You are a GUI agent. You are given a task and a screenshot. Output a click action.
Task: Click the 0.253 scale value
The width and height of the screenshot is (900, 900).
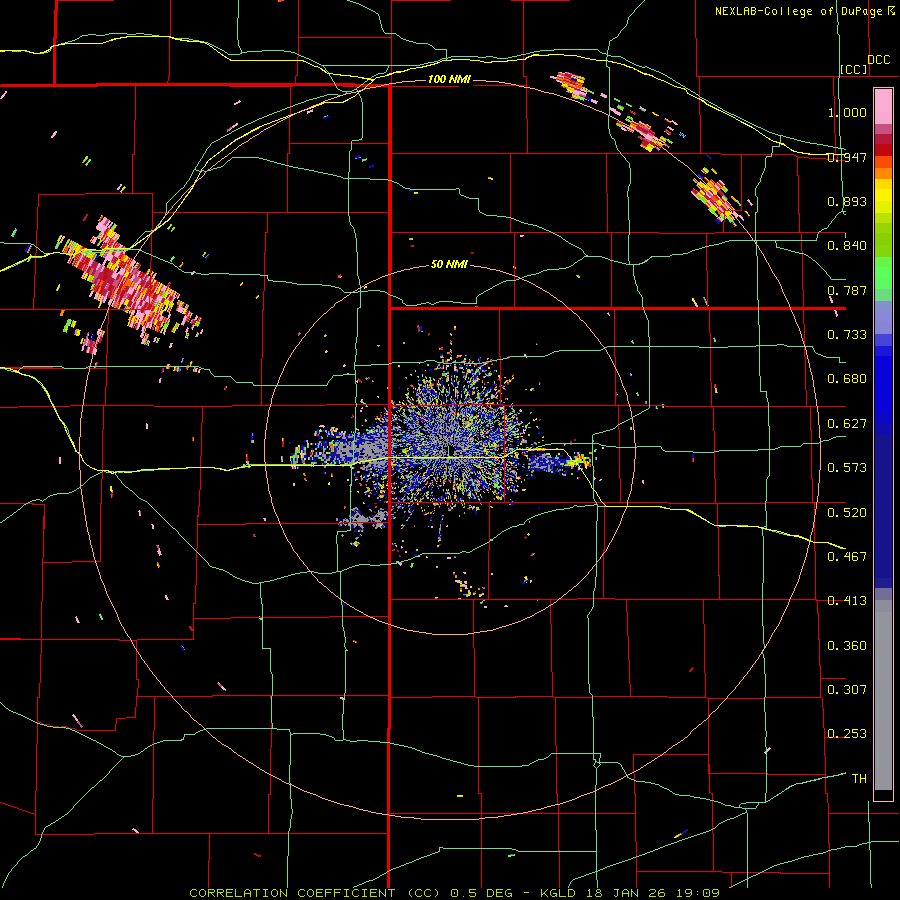[x=847, y=734]
